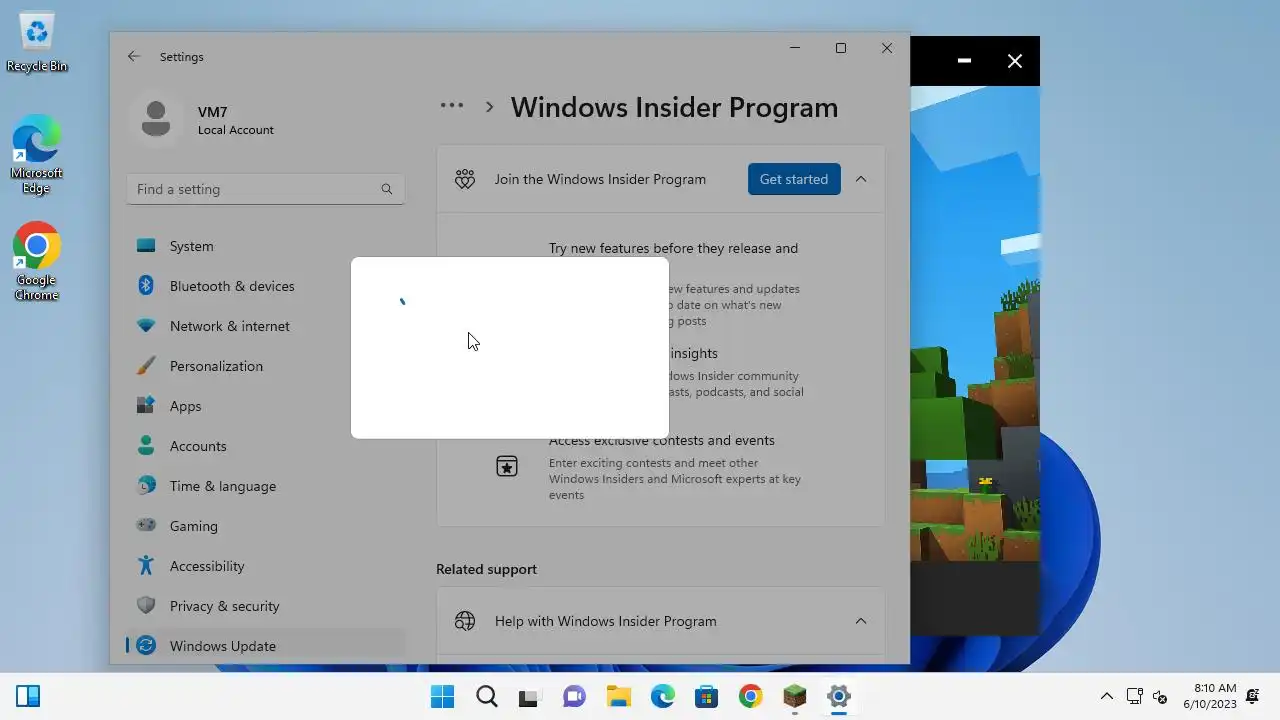Select Privacy & security shield icon
The width and height of the screenshot is (1280, 720).
146,606
